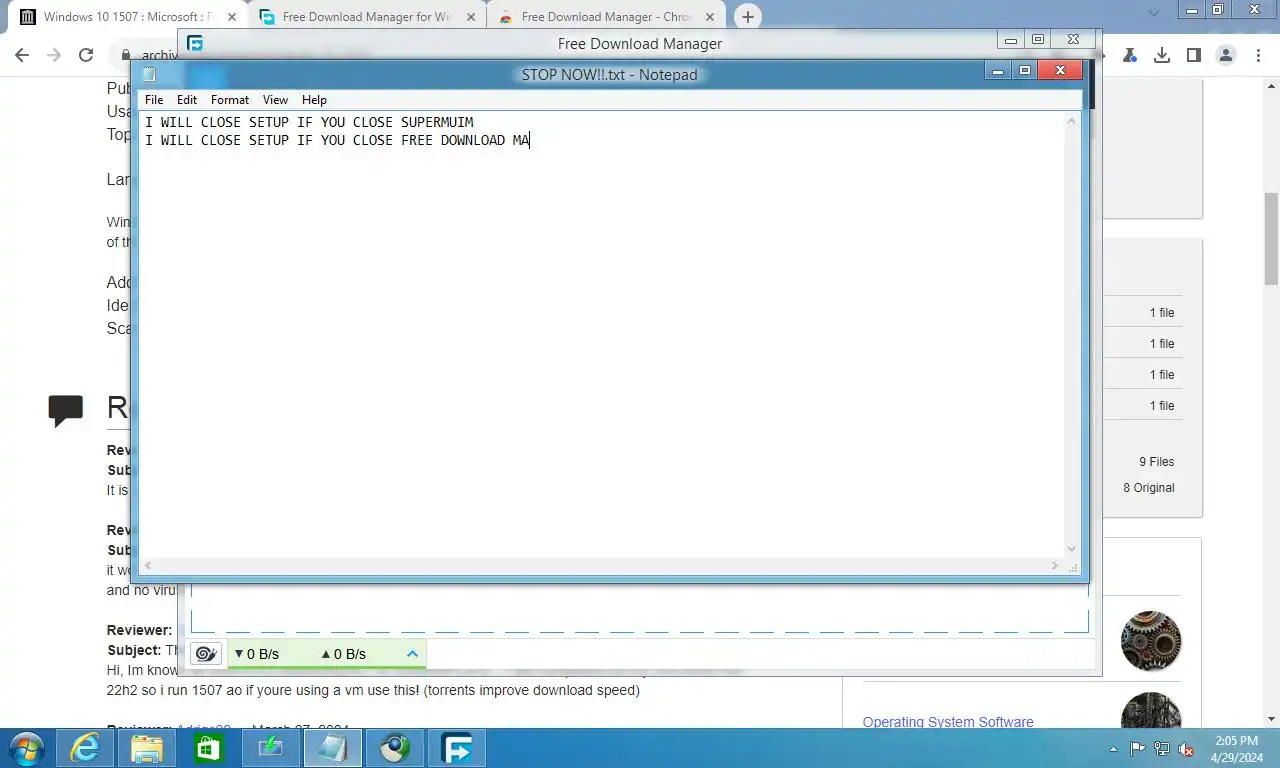This screenshot has width=1280, height=768.
Task: Open Notepad's Help menu
Action: 314,100
